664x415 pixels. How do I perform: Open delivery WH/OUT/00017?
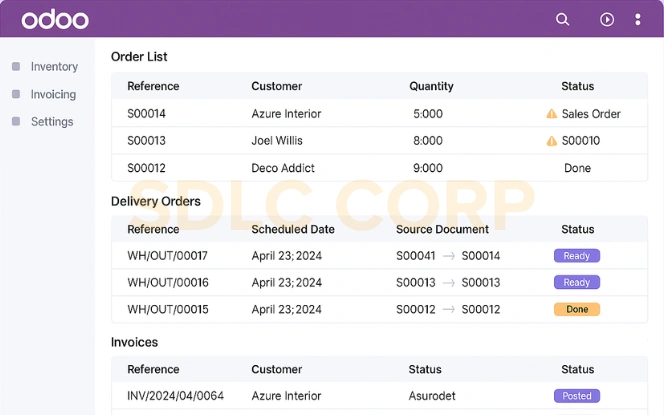pos(168,256)
